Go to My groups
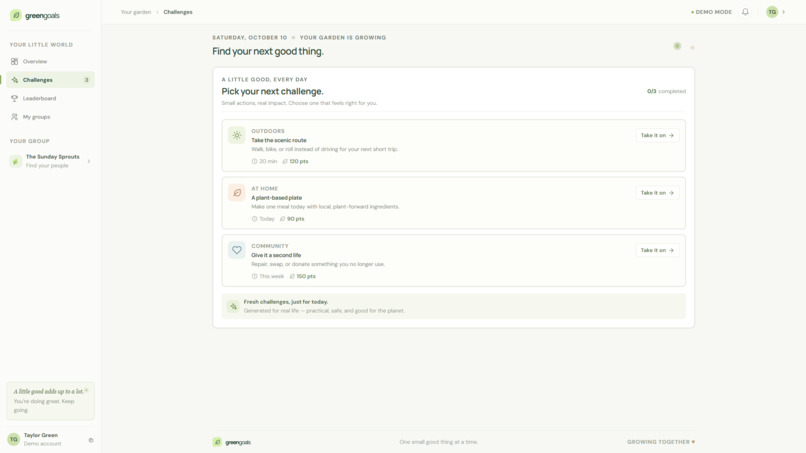This screenshot has width=806, height=453. click(50, 117)
